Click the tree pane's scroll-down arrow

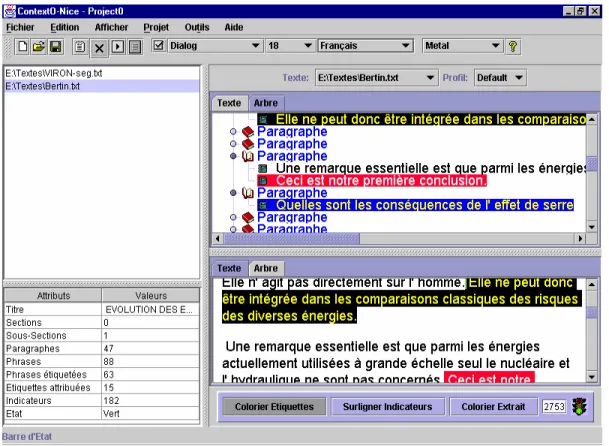point(592,227)
